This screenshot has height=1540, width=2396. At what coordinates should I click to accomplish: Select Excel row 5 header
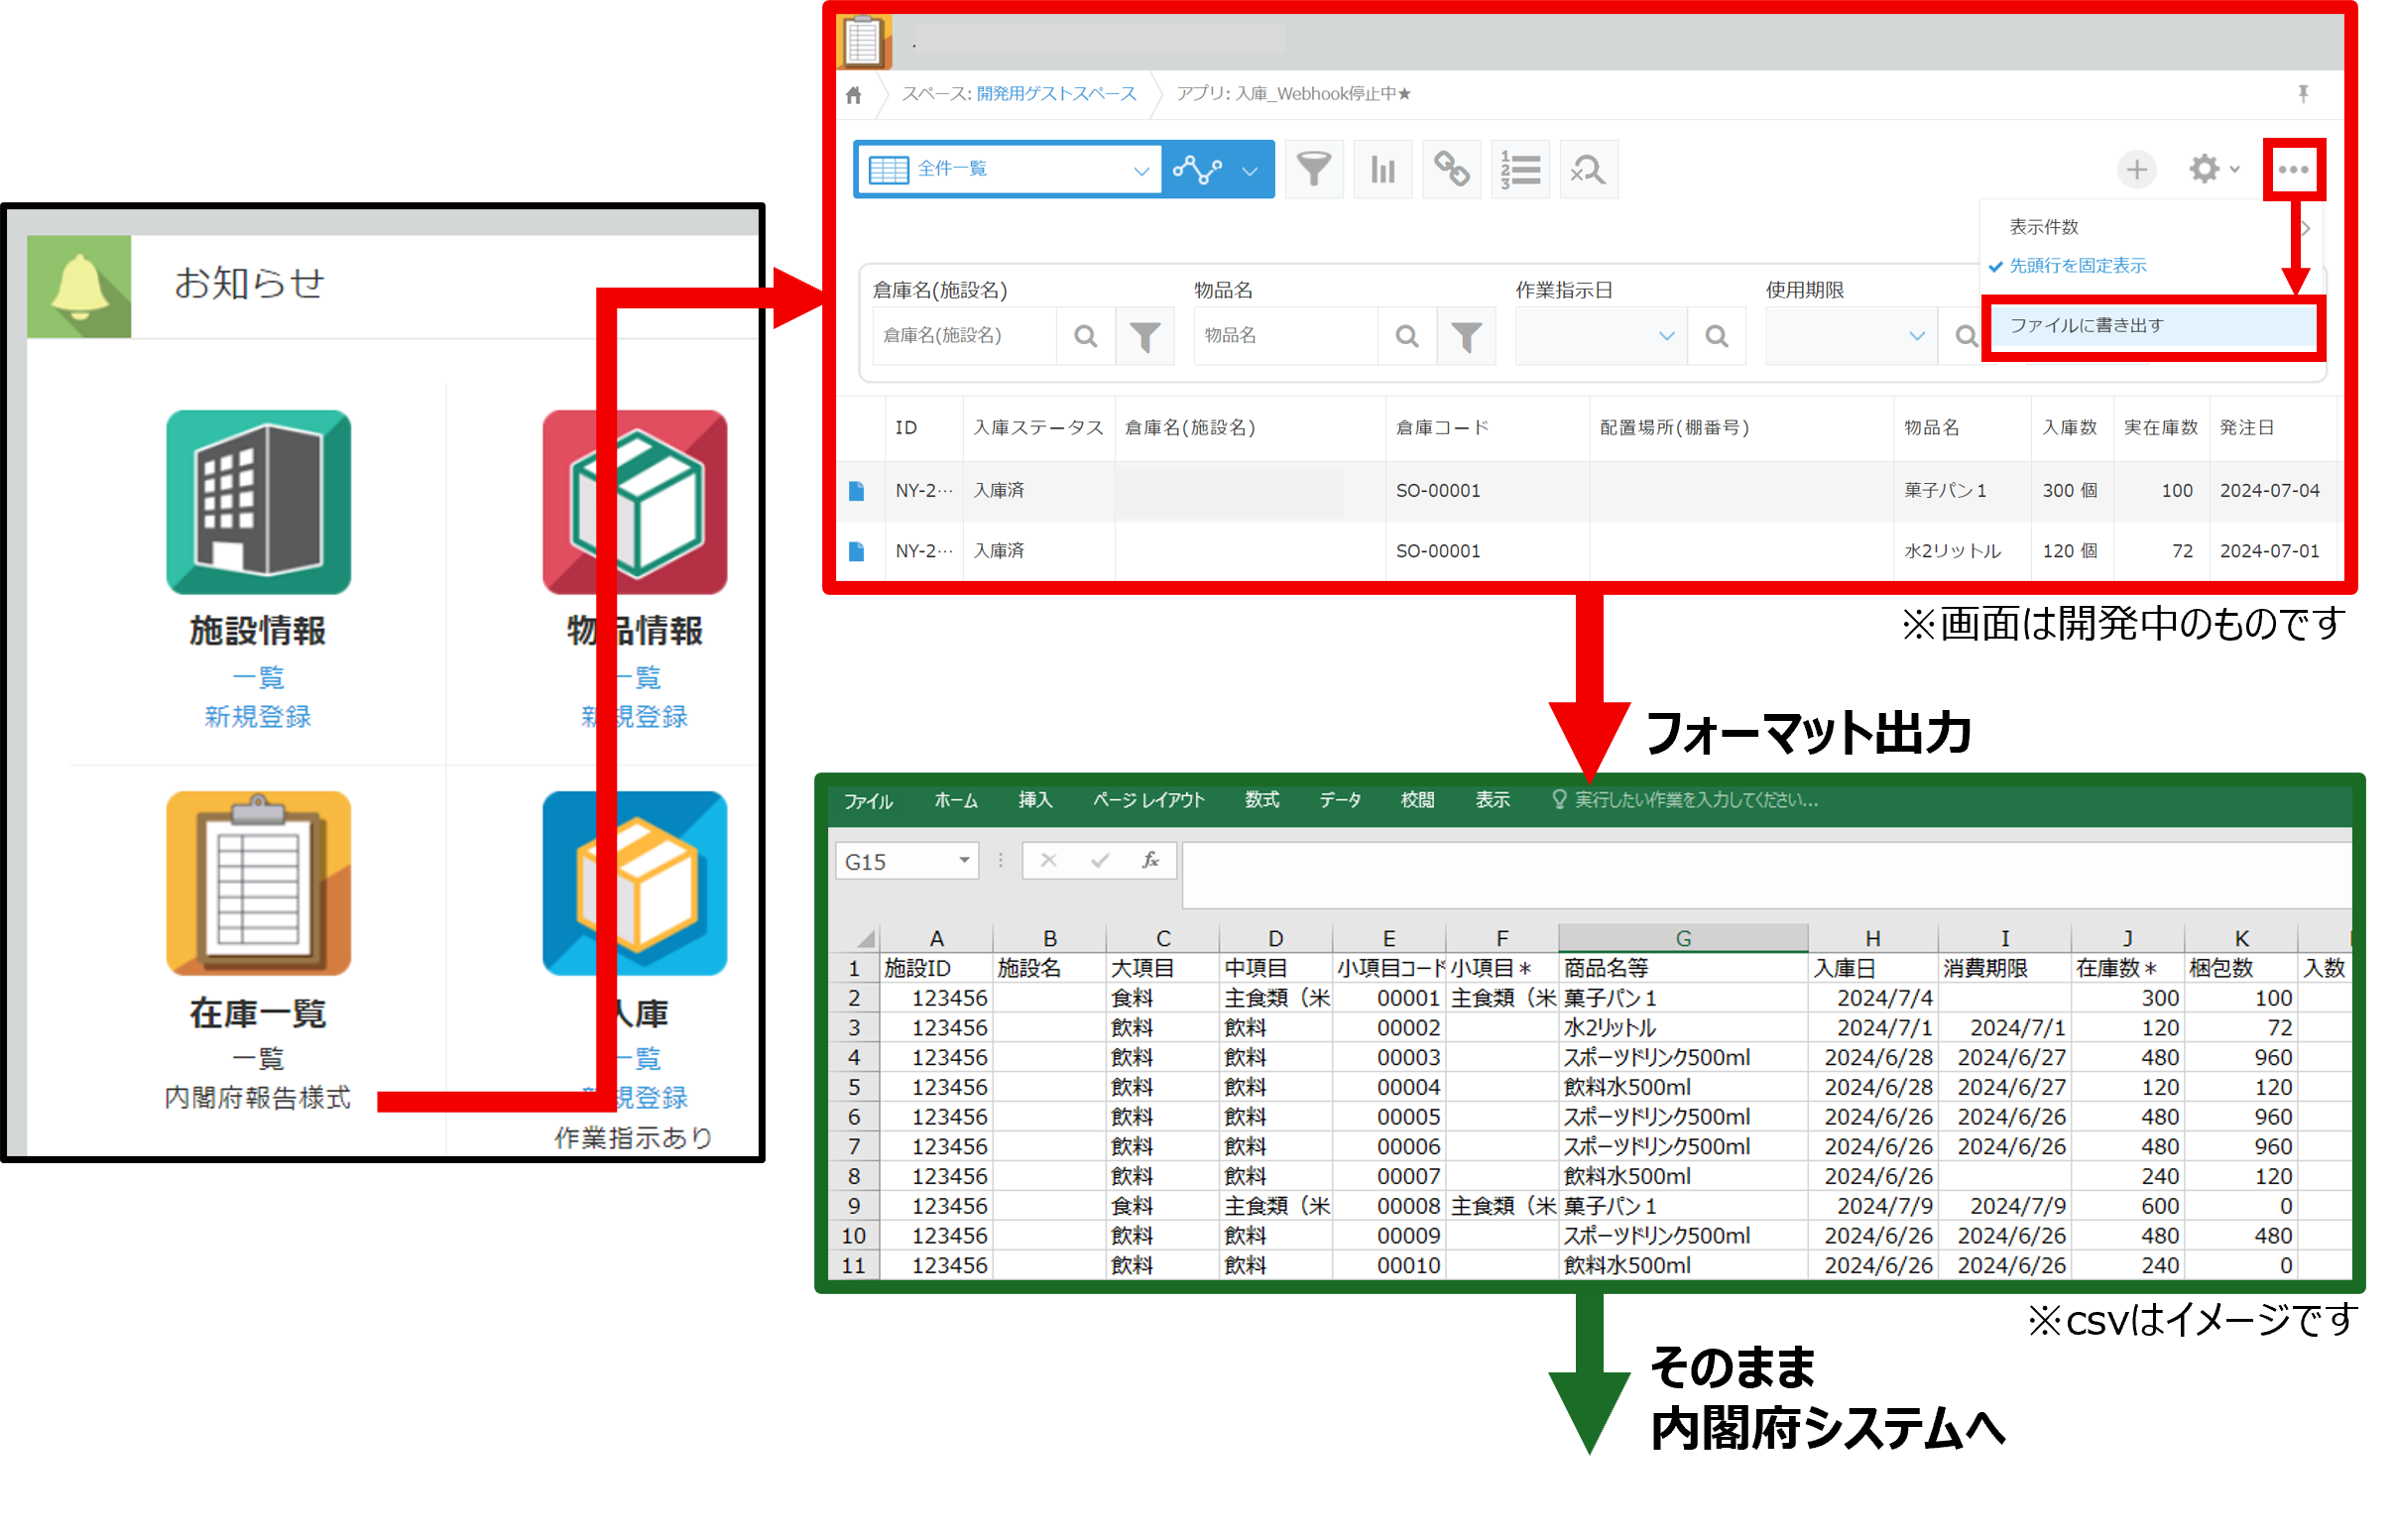click(x=854, y=1088)
